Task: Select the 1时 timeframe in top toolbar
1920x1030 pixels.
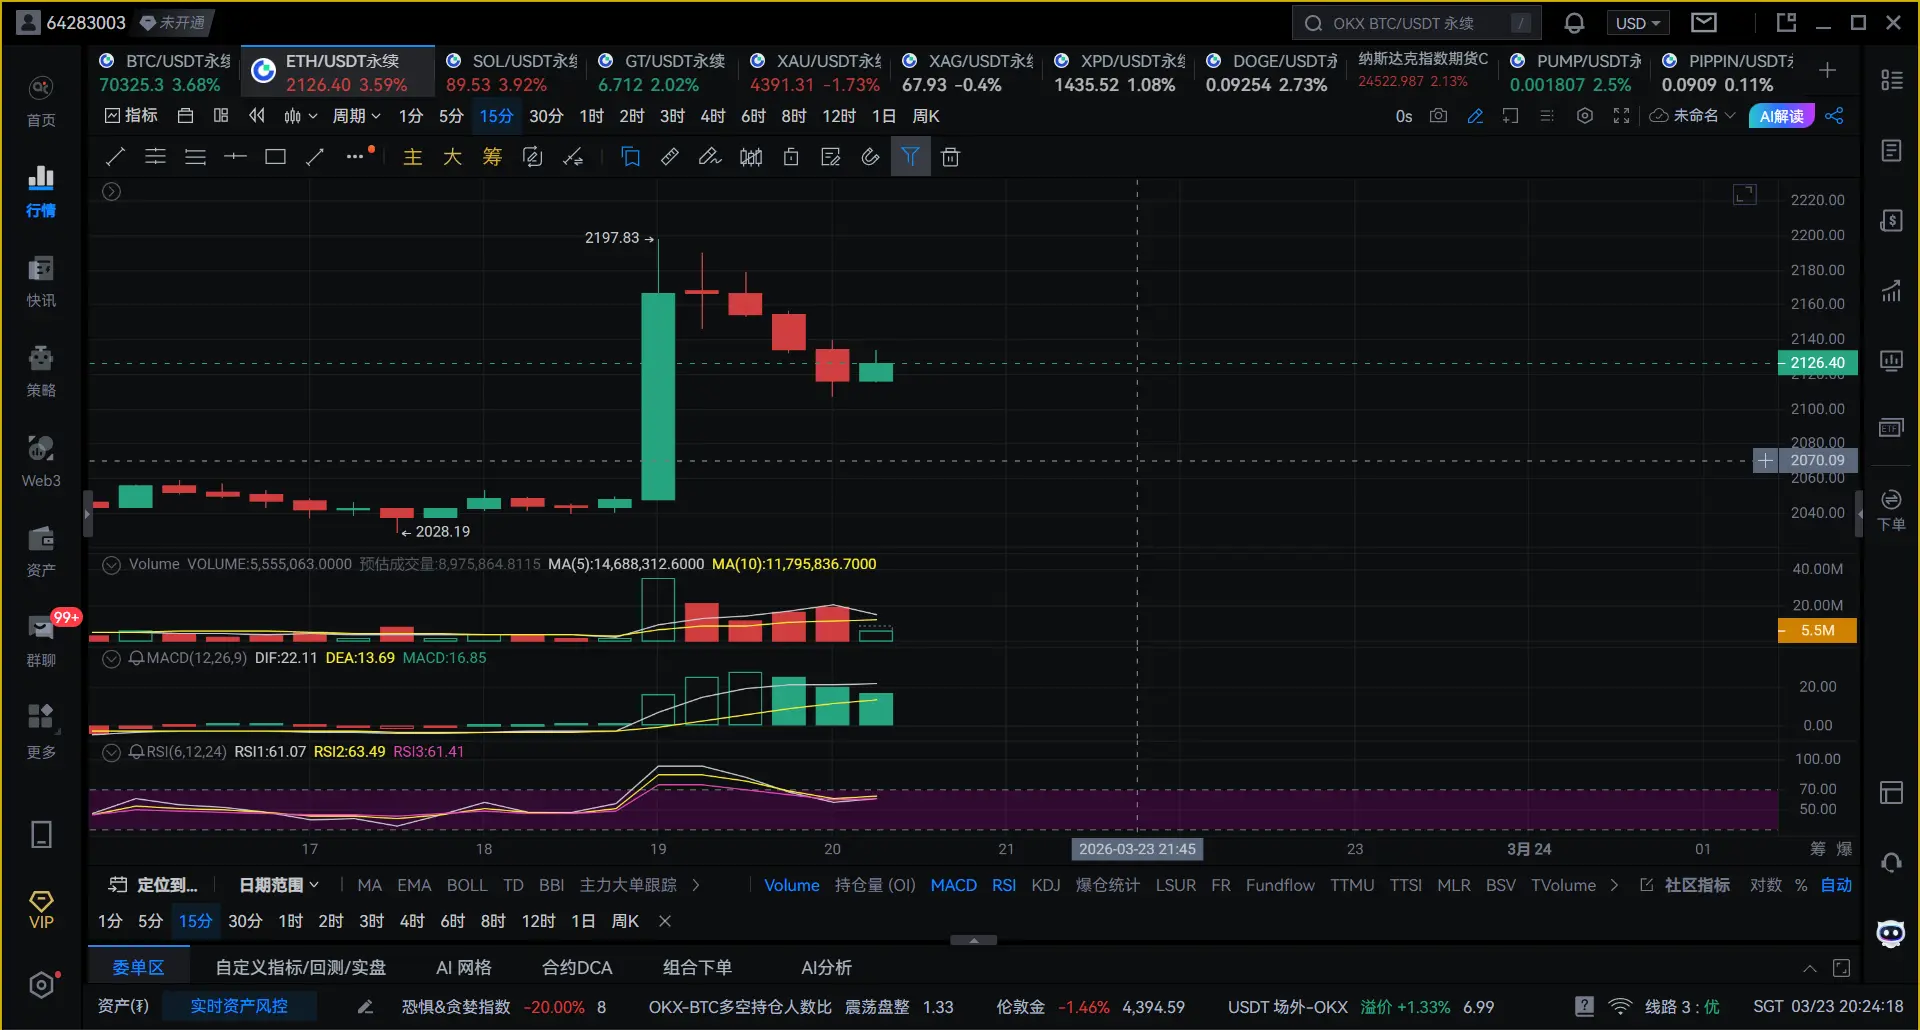Action: click(x=591, y=116)
